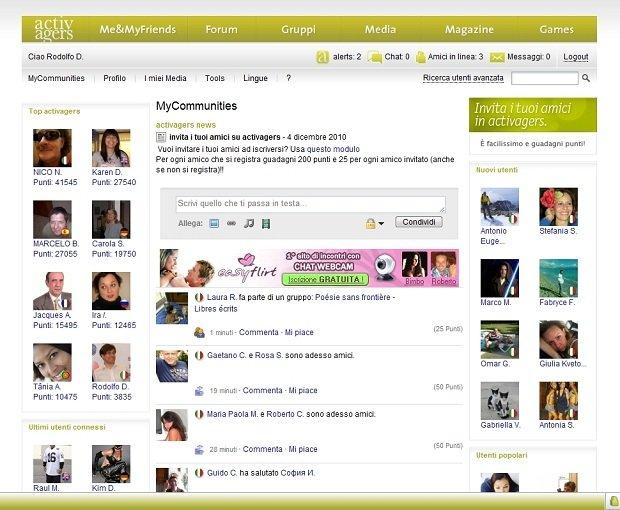This screenshot has width=620, height=510.
Task: Click the search magnifier icon
Action: point(586,78)
